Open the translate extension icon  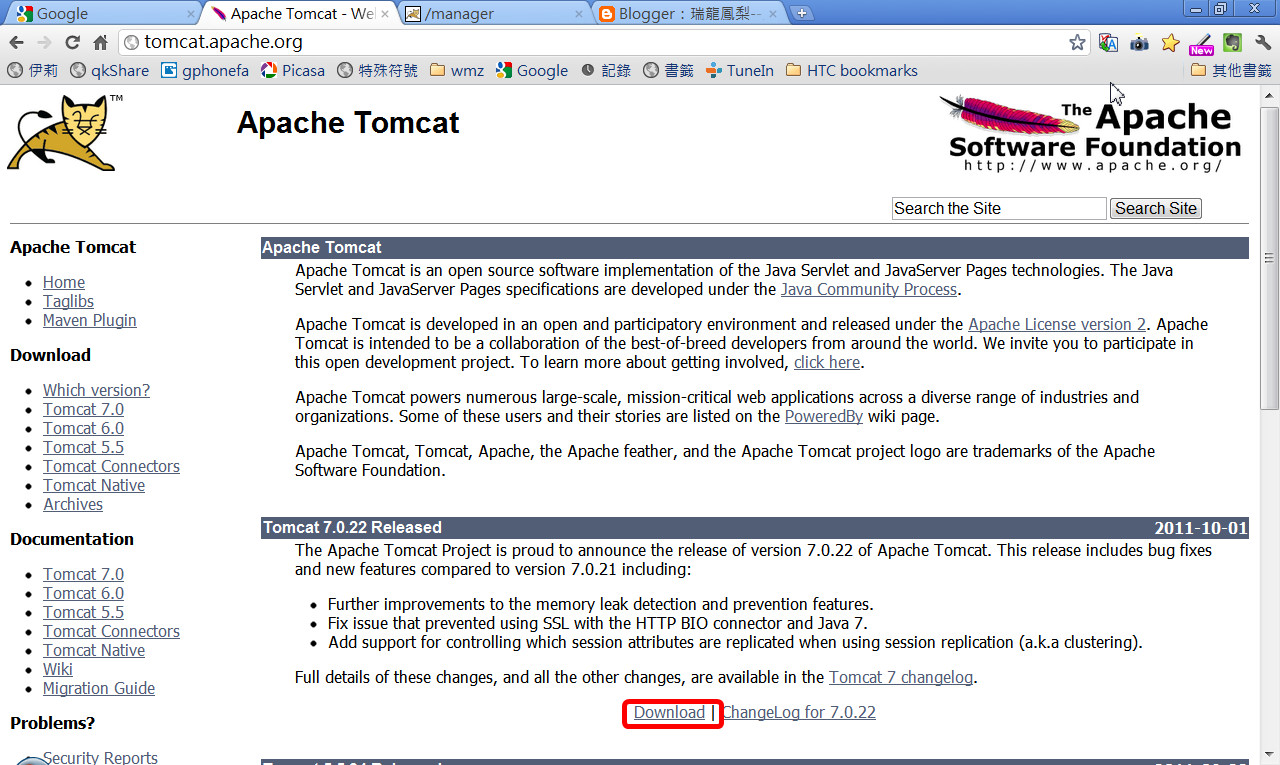click(x=1108, y=42)
